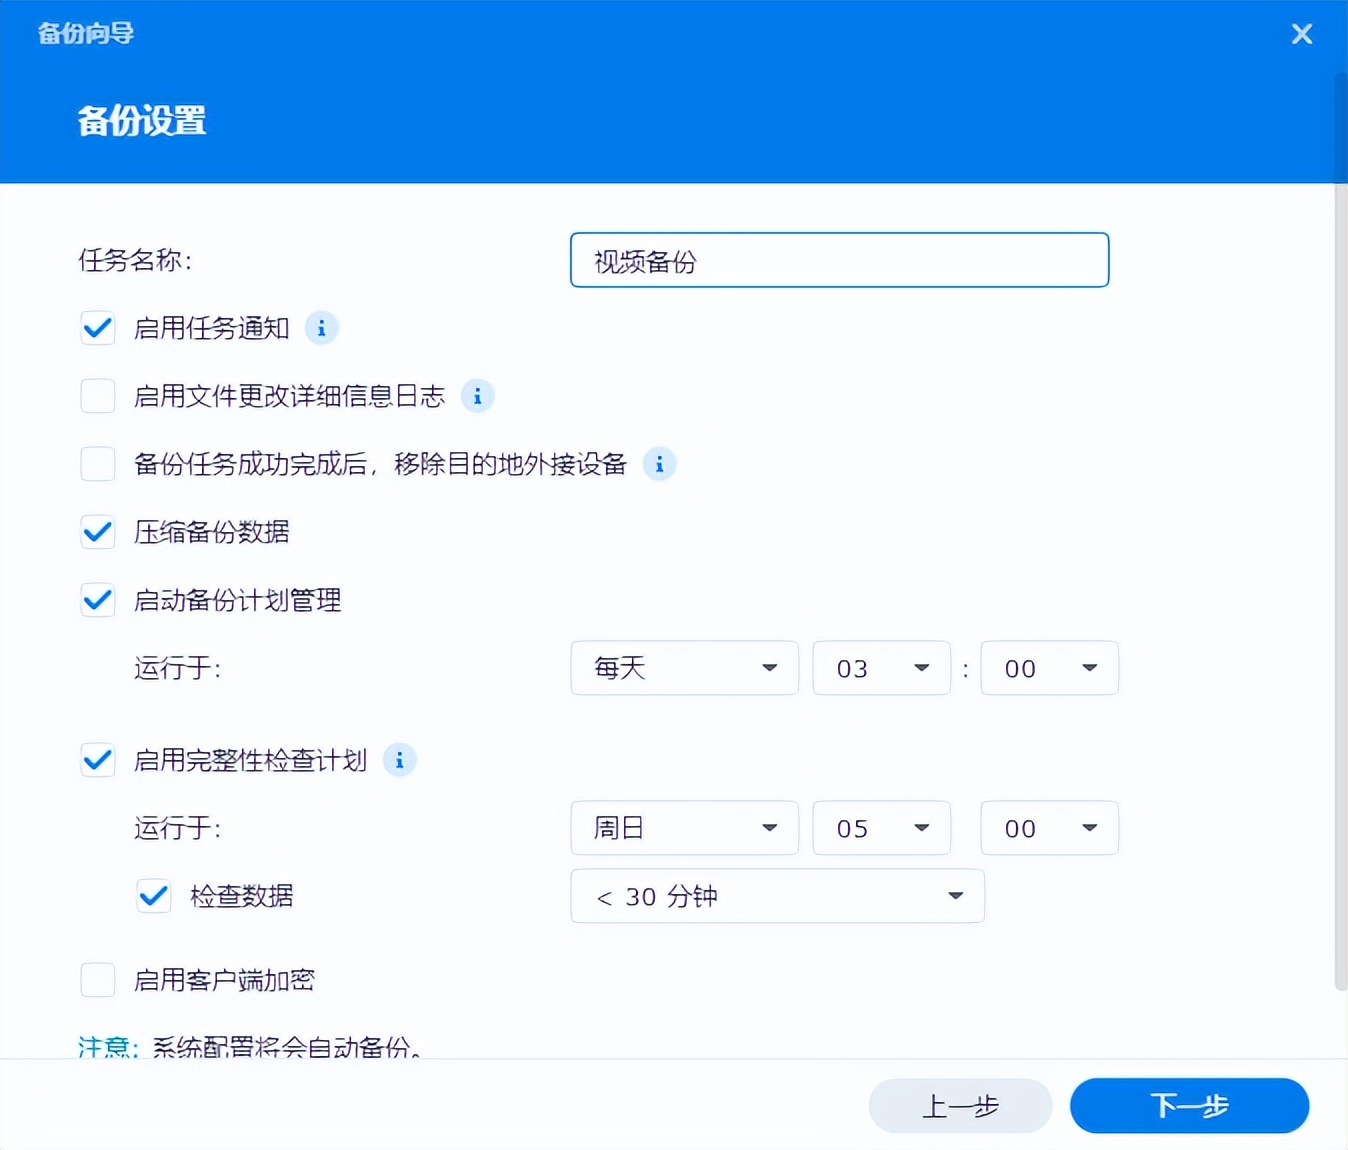Disable 启用完整性检查计划
The image size is (1348, 1150).
point(97,760)
